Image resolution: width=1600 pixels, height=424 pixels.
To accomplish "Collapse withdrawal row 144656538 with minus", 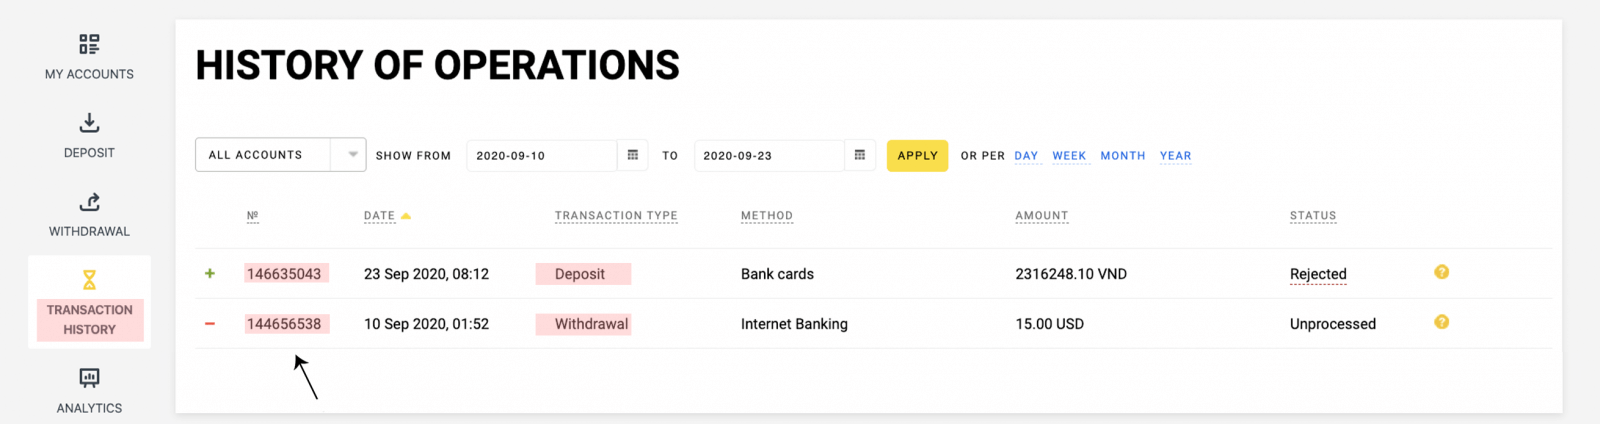I will [210, 323].
